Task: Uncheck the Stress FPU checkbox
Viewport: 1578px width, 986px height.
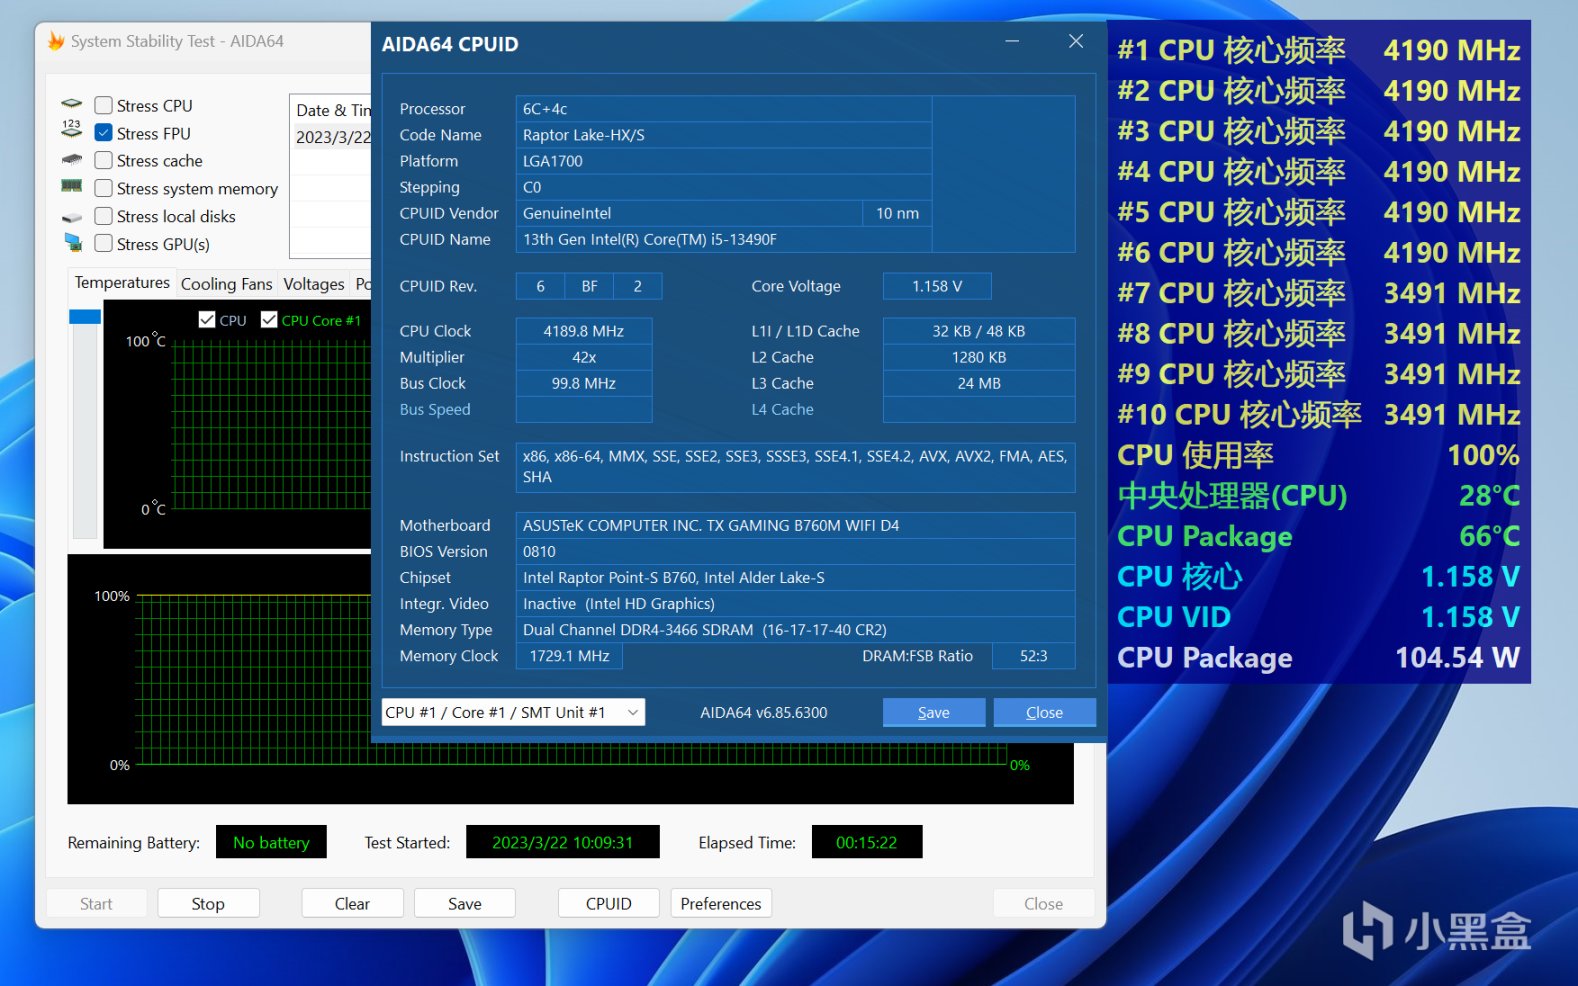Action: 103,133
